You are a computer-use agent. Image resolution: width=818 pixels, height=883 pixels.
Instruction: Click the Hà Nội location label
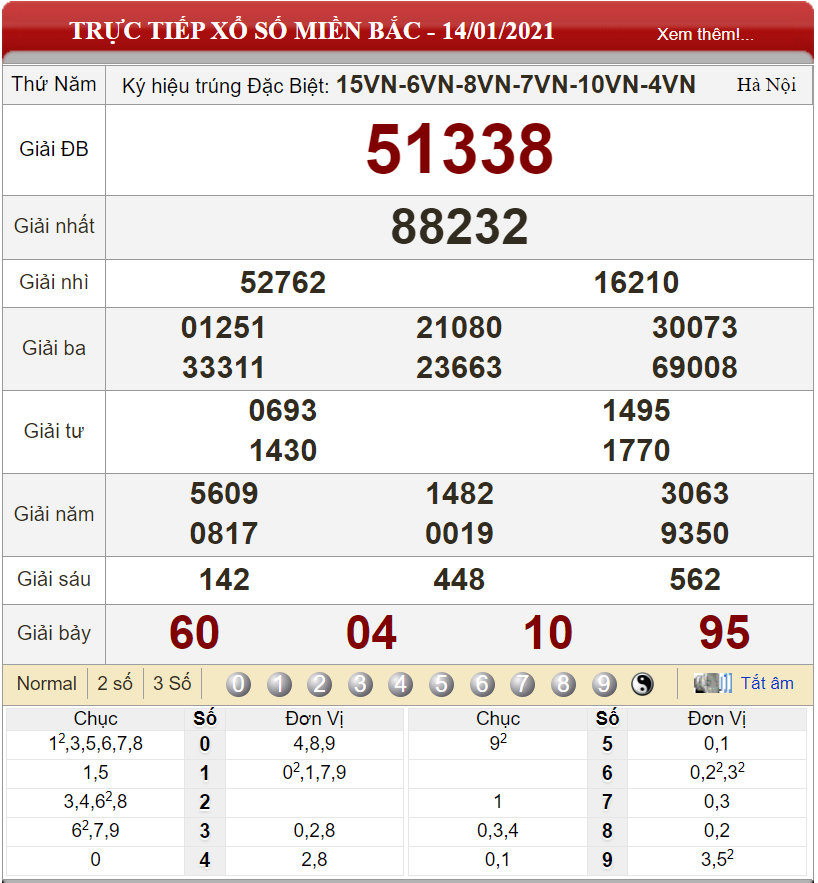point(766,85)
